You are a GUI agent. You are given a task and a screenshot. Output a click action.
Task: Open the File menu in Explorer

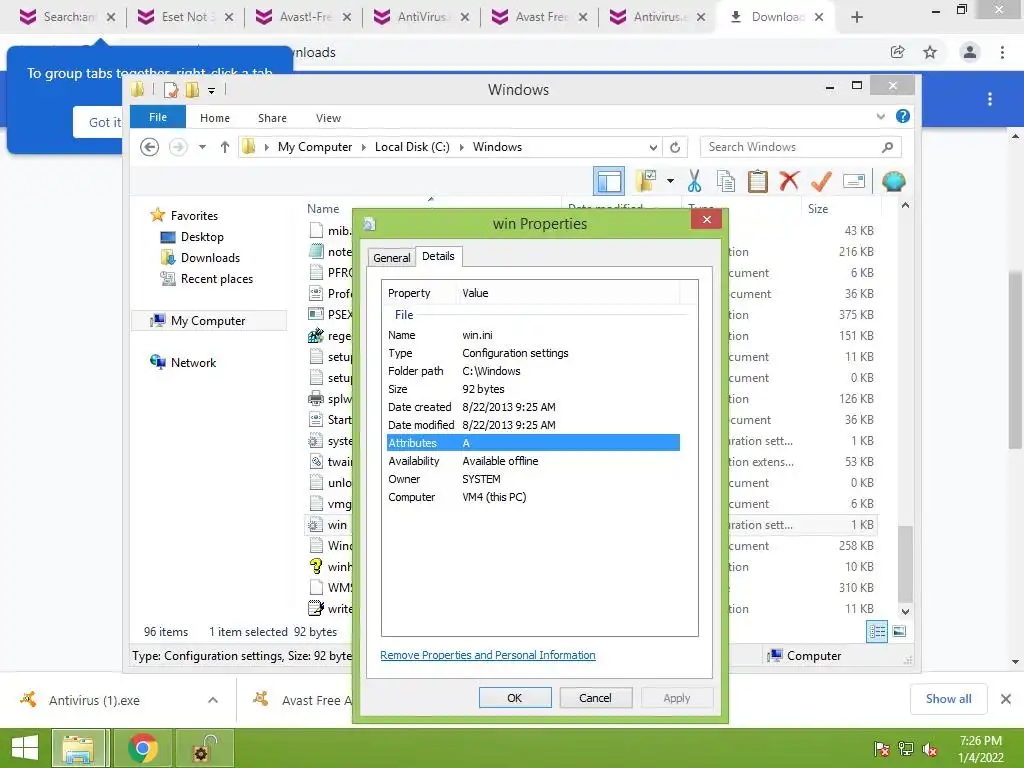(x=158, y=117)
